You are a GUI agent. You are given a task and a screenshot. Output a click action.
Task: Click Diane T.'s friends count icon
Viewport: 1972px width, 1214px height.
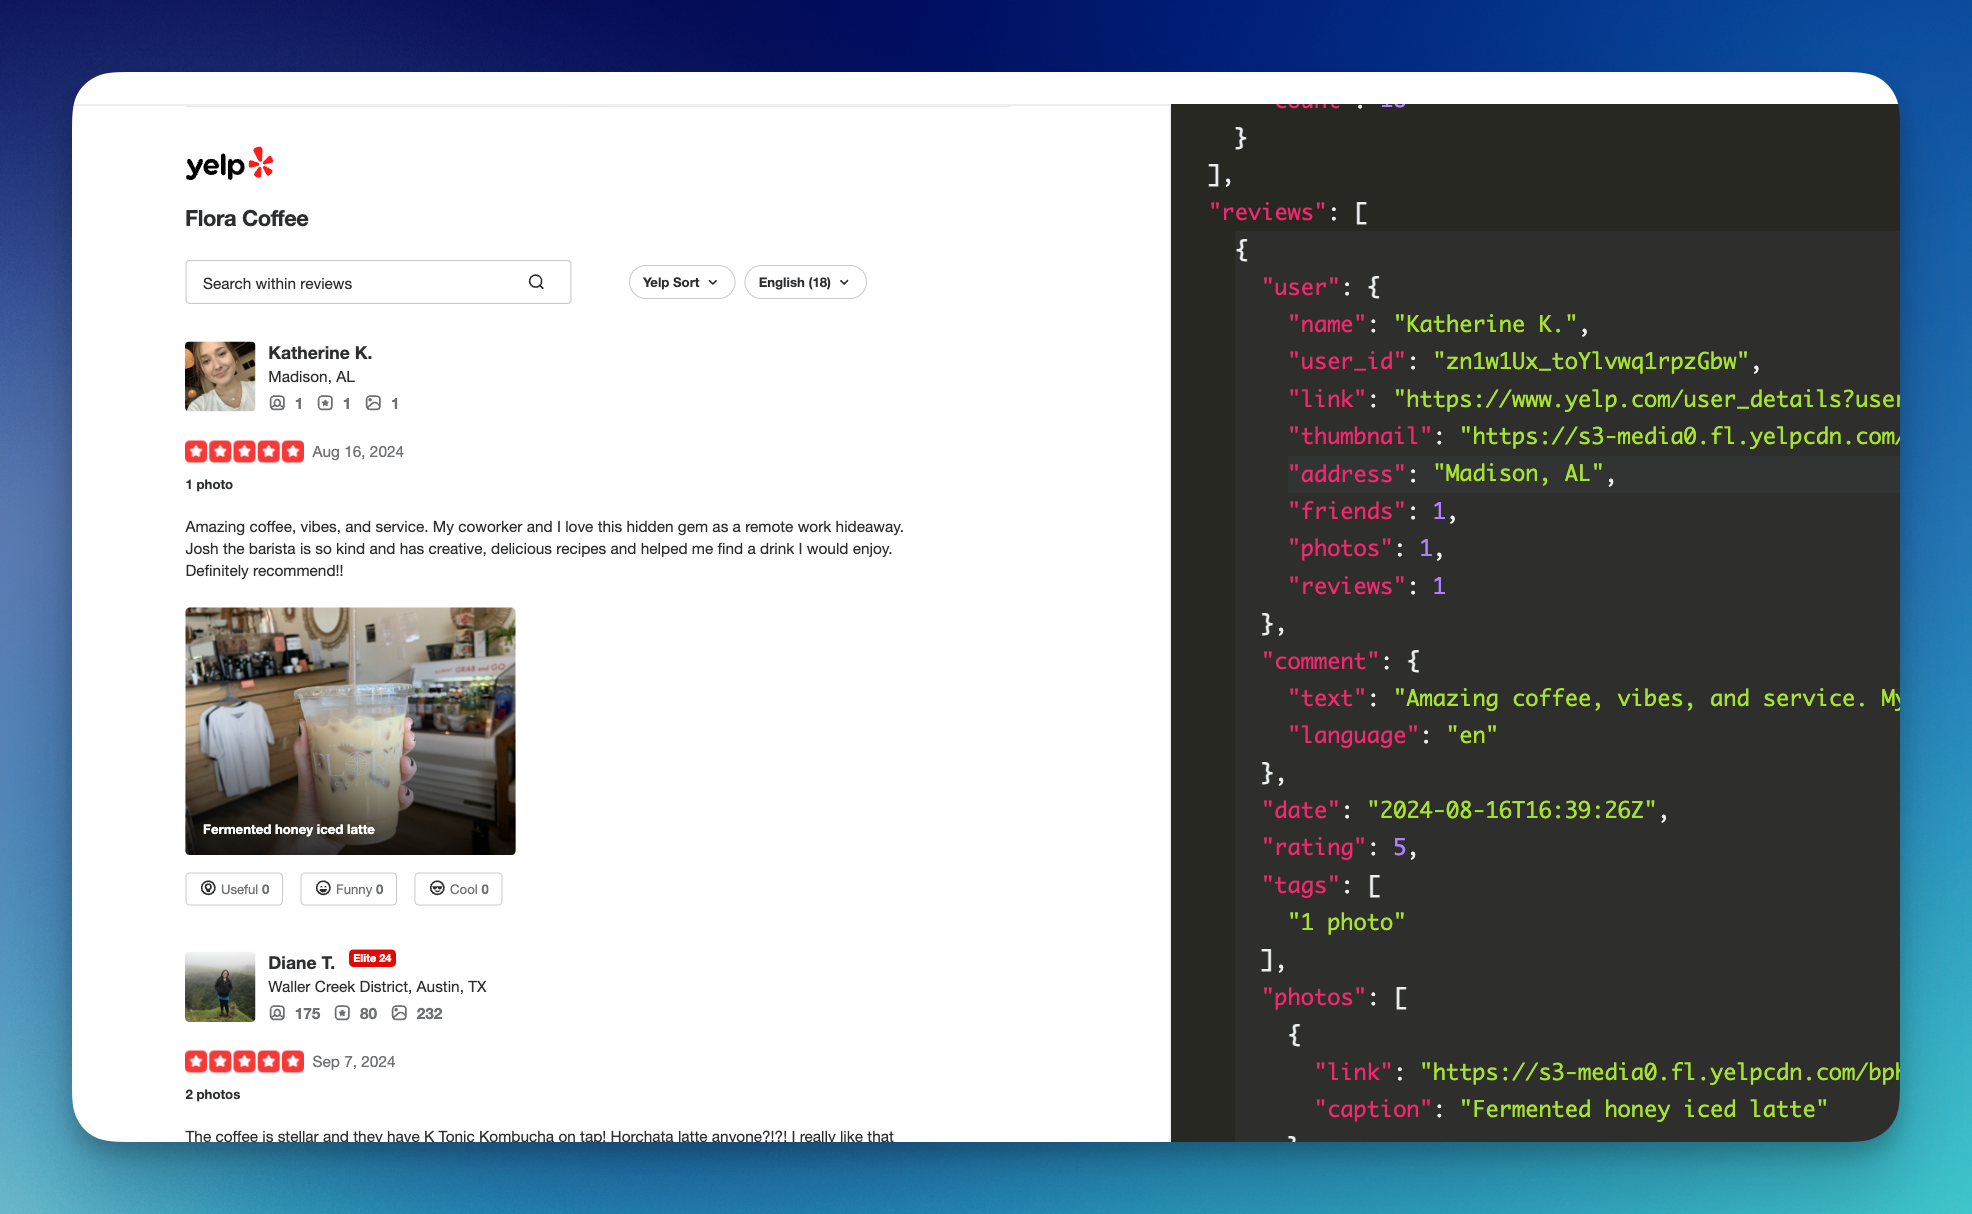click(277, 1013)
